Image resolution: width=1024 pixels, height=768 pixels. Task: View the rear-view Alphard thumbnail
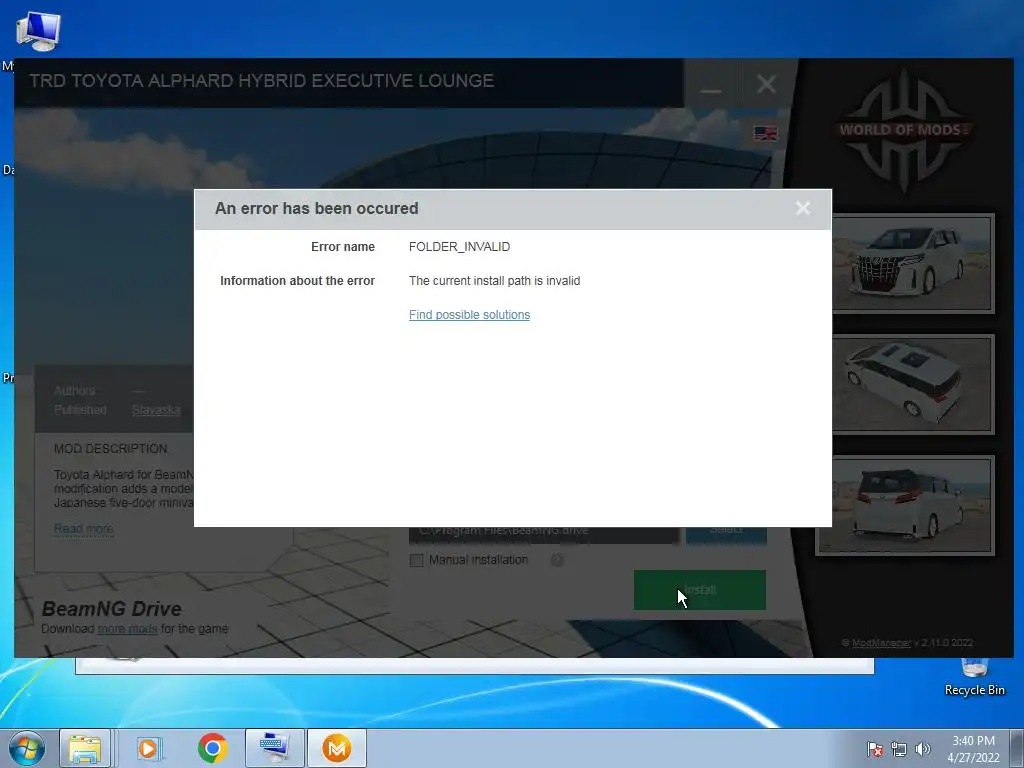905,505
